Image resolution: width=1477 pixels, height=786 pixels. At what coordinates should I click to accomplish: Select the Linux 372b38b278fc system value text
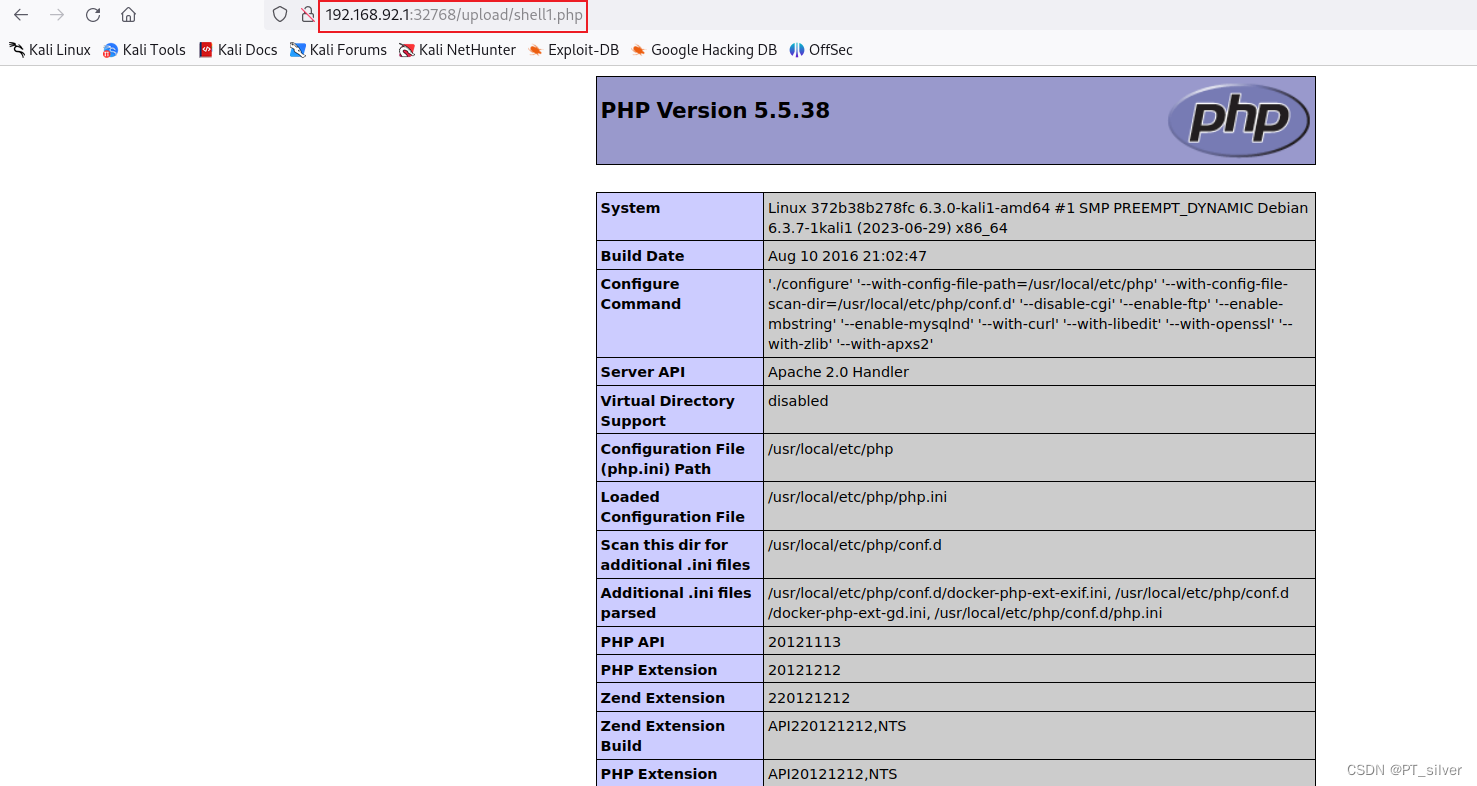[x=1038, y=218]
